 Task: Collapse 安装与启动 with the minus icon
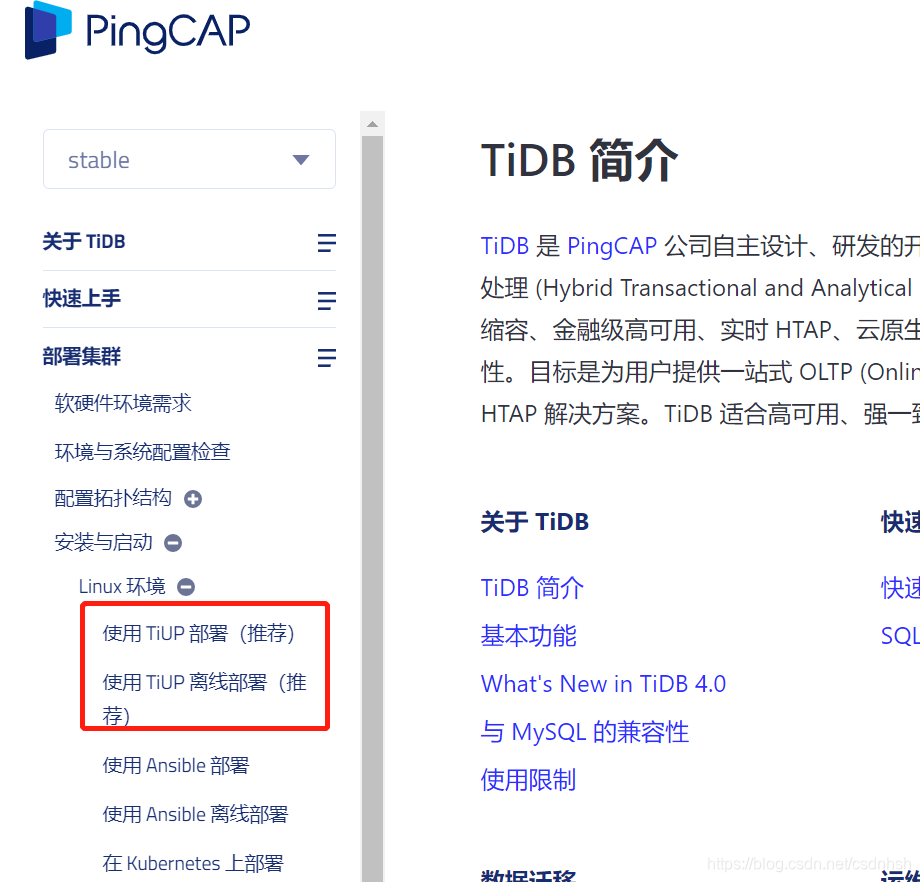(173, 543)
